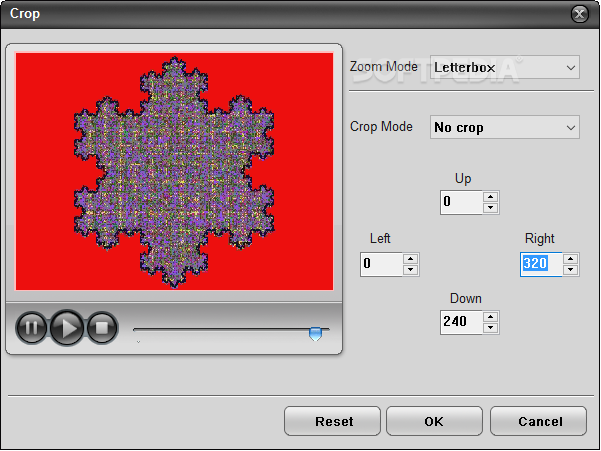Image resolution: width=601 pixels, height=451 pixels.
Task: Stop the video preview
Action: tap(102, 328)
